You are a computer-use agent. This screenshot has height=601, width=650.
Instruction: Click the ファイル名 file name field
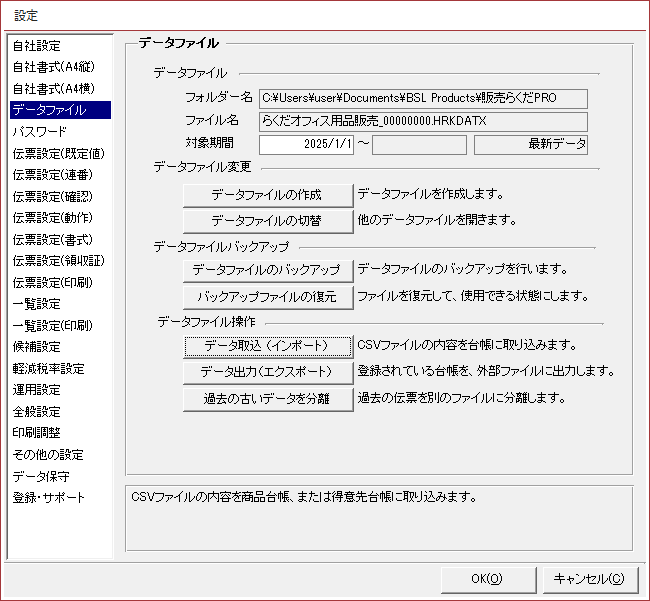pyautogui.click(x=422, y=121)
